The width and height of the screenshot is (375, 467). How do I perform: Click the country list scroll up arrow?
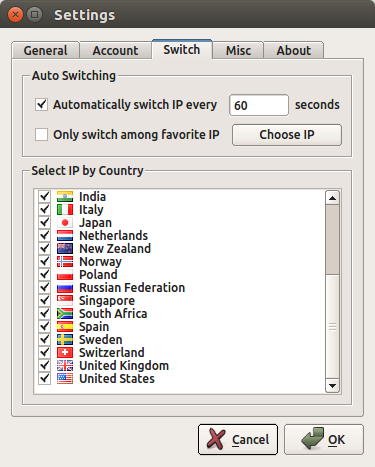(332, 198)
